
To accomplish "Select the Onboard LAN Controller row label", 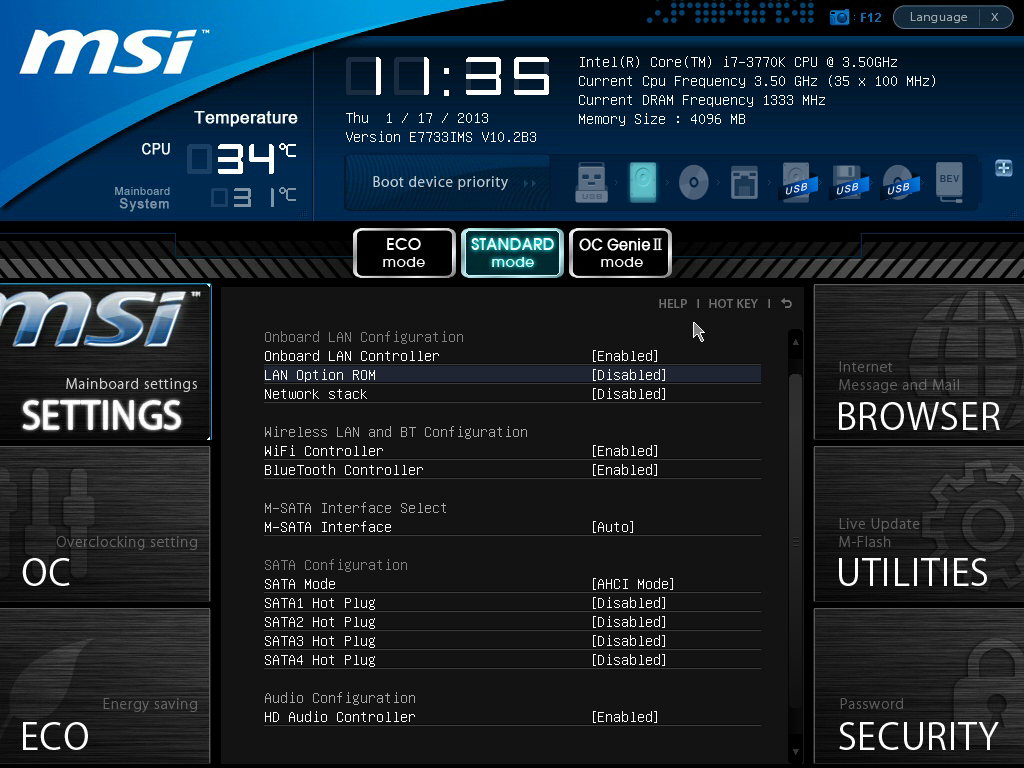I will 351,356.
